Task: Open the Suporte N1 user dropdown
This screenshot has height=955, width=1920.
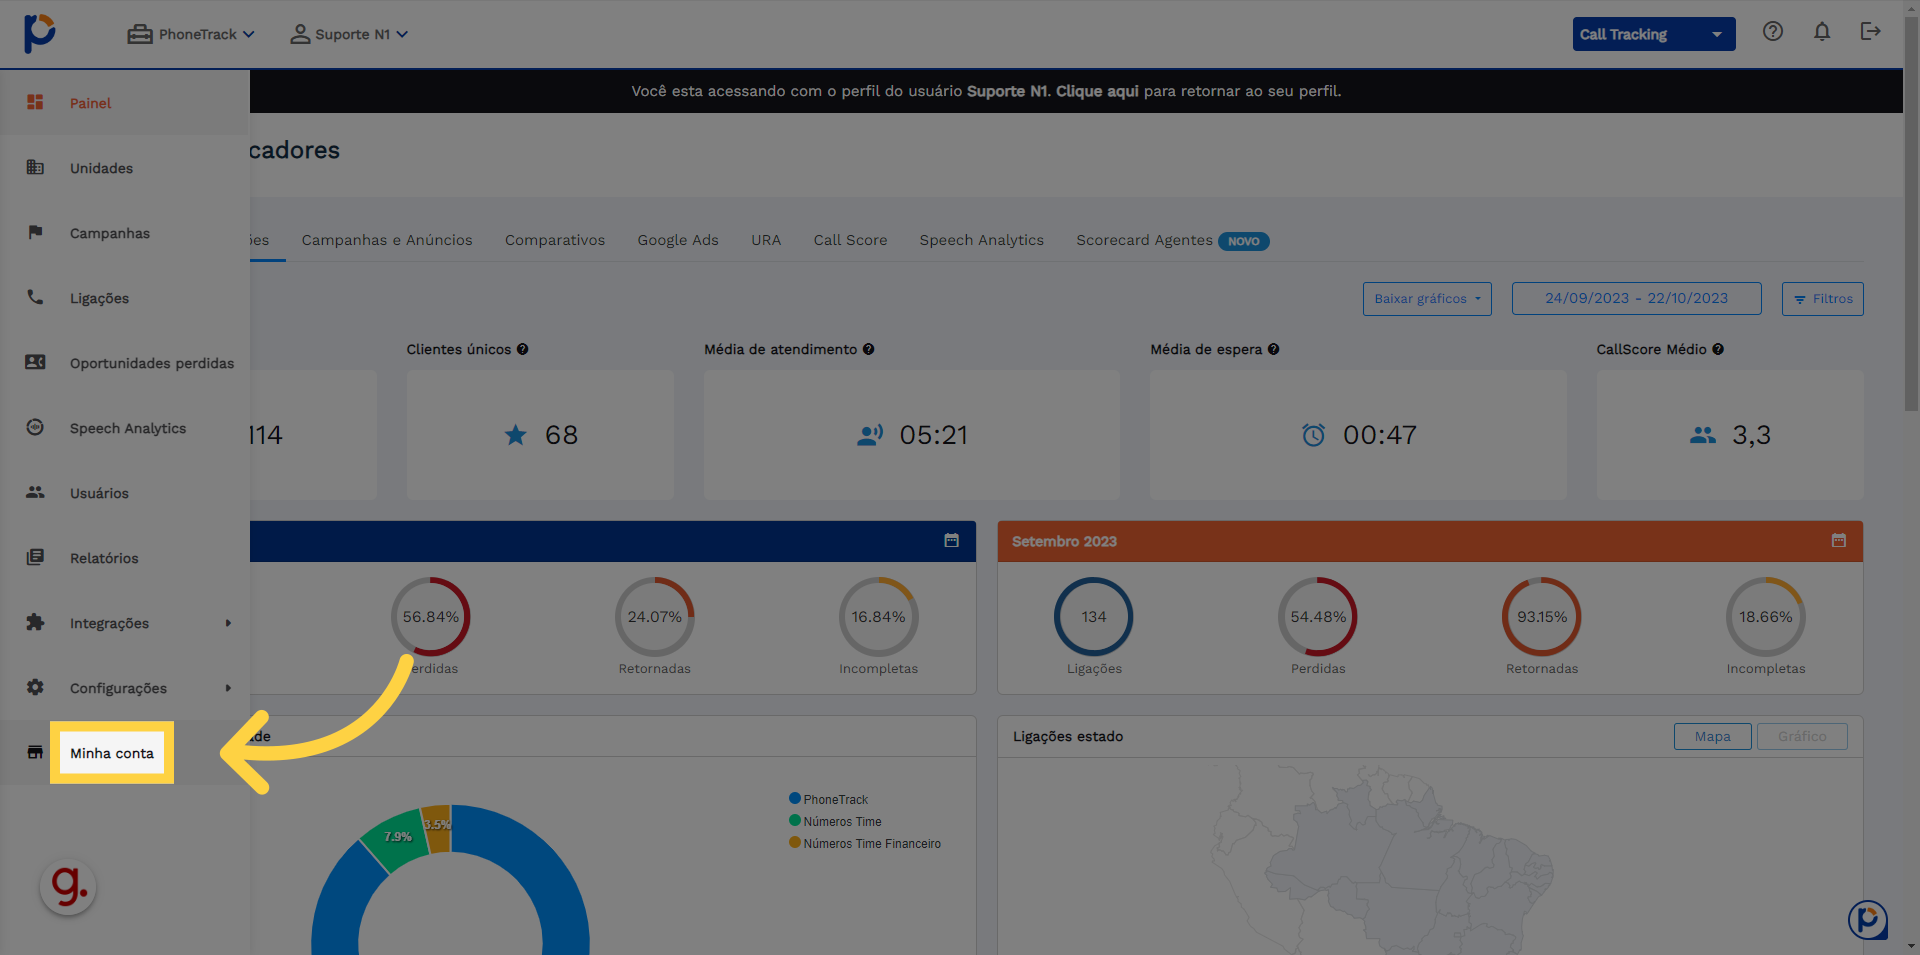Action: point(349,34)
